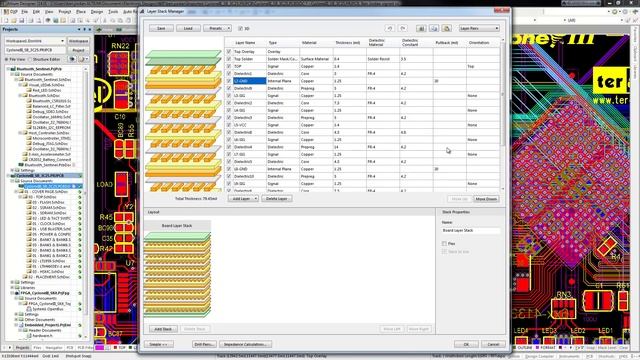Uncheck the Top Solder layer checkbox
The height and width of the screenshot is (360, 640).
(229, 59)
